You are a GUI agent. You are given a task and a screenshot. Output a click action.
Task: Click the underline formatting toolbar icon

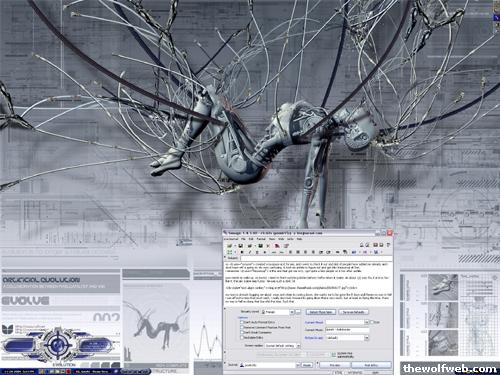[257, 252]
